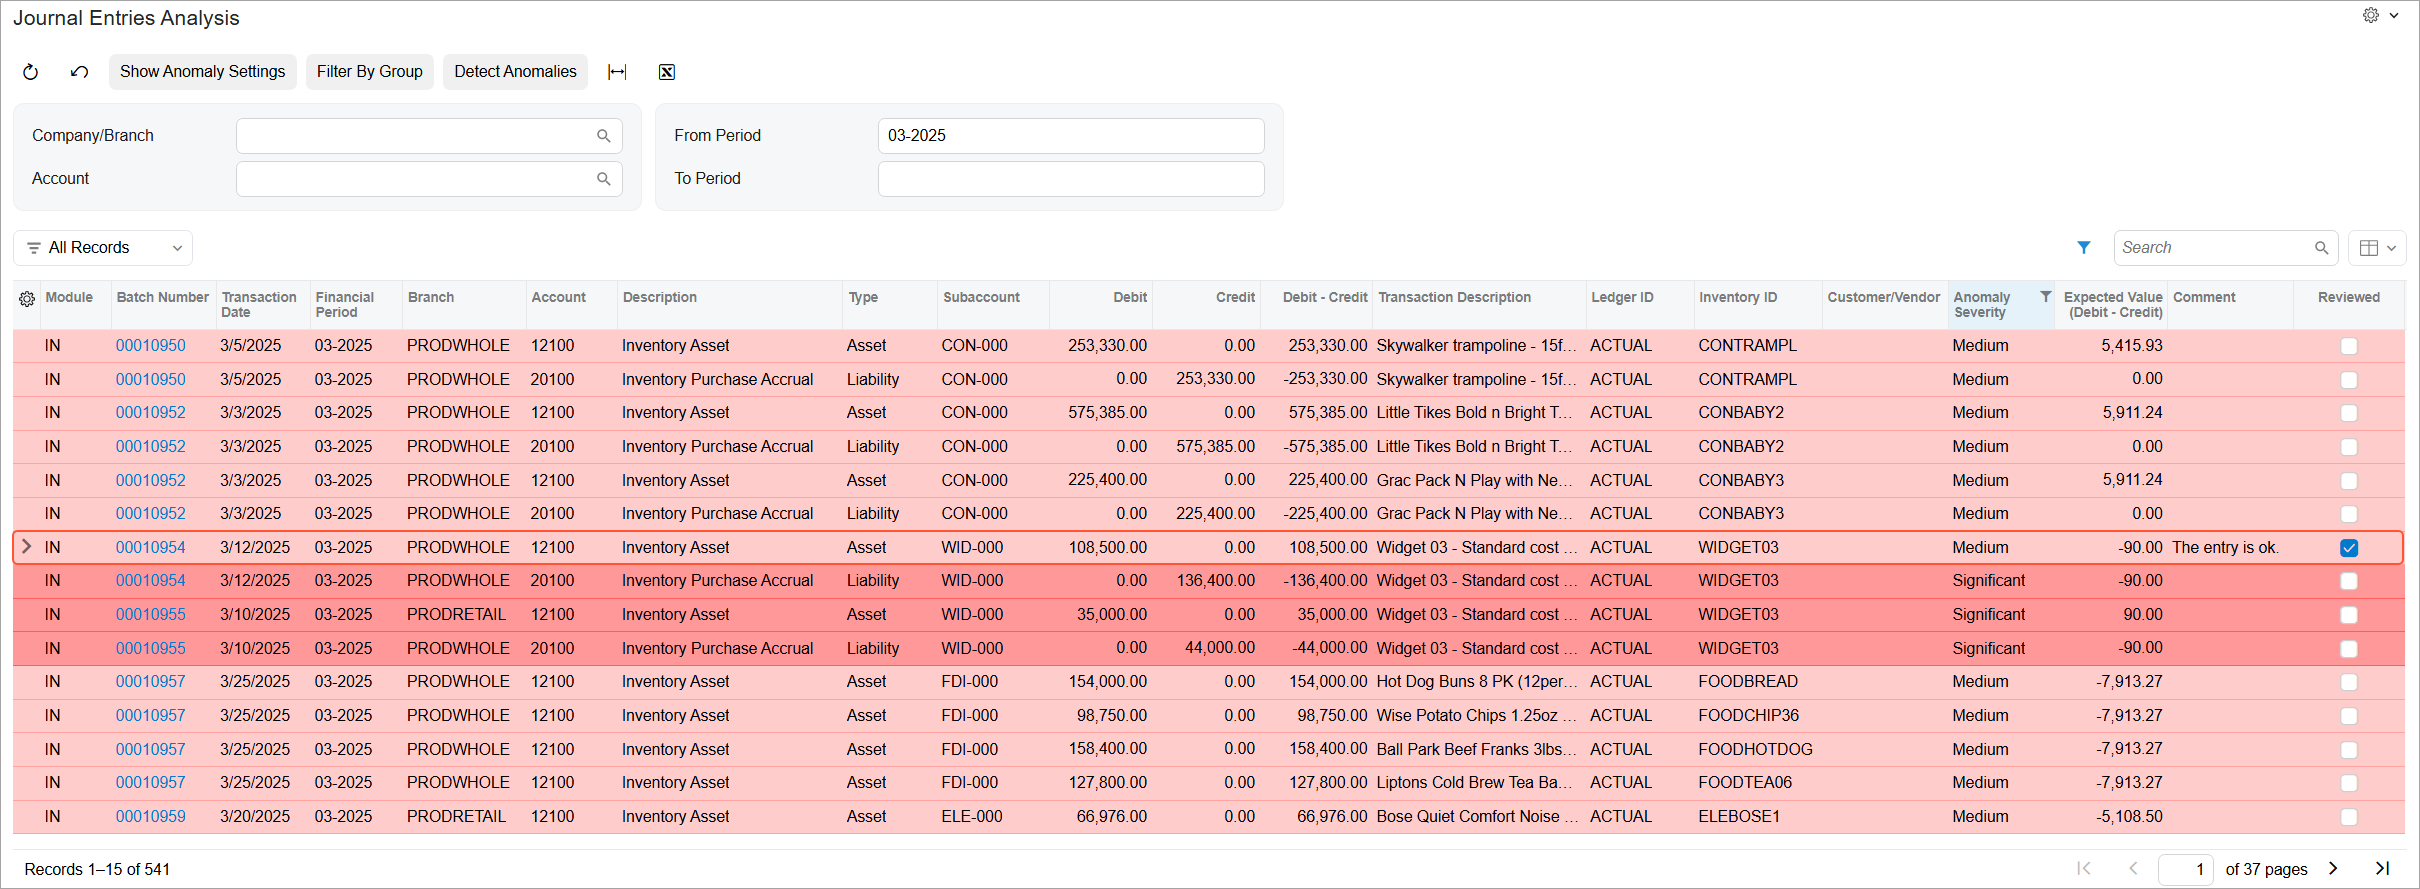This screenshot has width=2420, height=889.
Task: Click the undo arrow icon
Action: click(79, 72)
